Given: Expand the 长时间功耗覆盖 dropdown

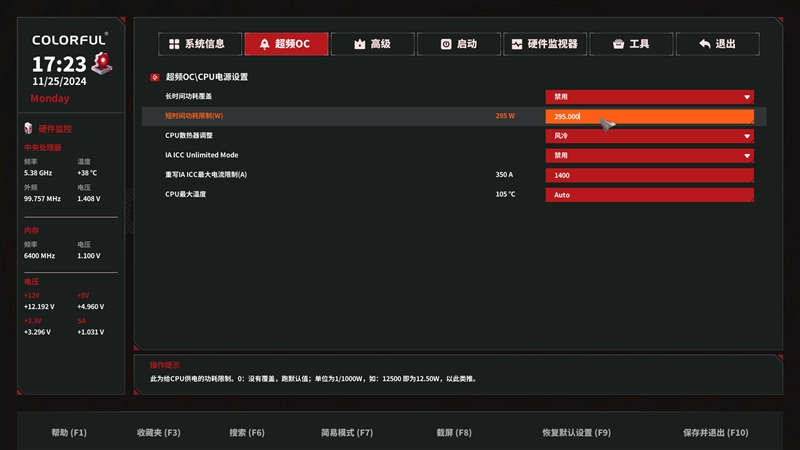Looking at the screenshot, I should [649, 96].
